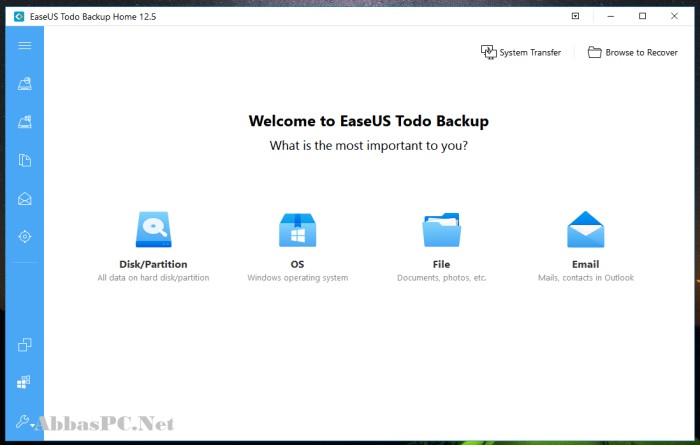Click the OS label
Image resolution: width=700 pixels, height=445 pixels.
pyautogui.click(x=297, y=264)
